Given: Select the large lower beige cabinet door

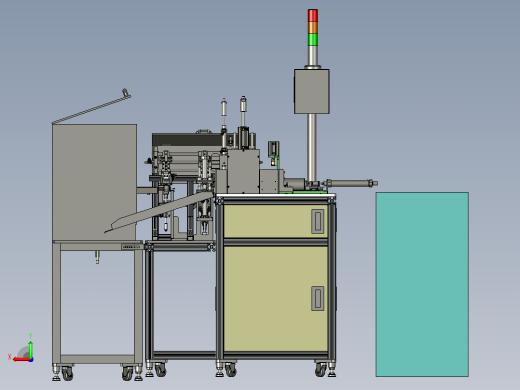Looking at the screenshot, I should tap(276, 299).
